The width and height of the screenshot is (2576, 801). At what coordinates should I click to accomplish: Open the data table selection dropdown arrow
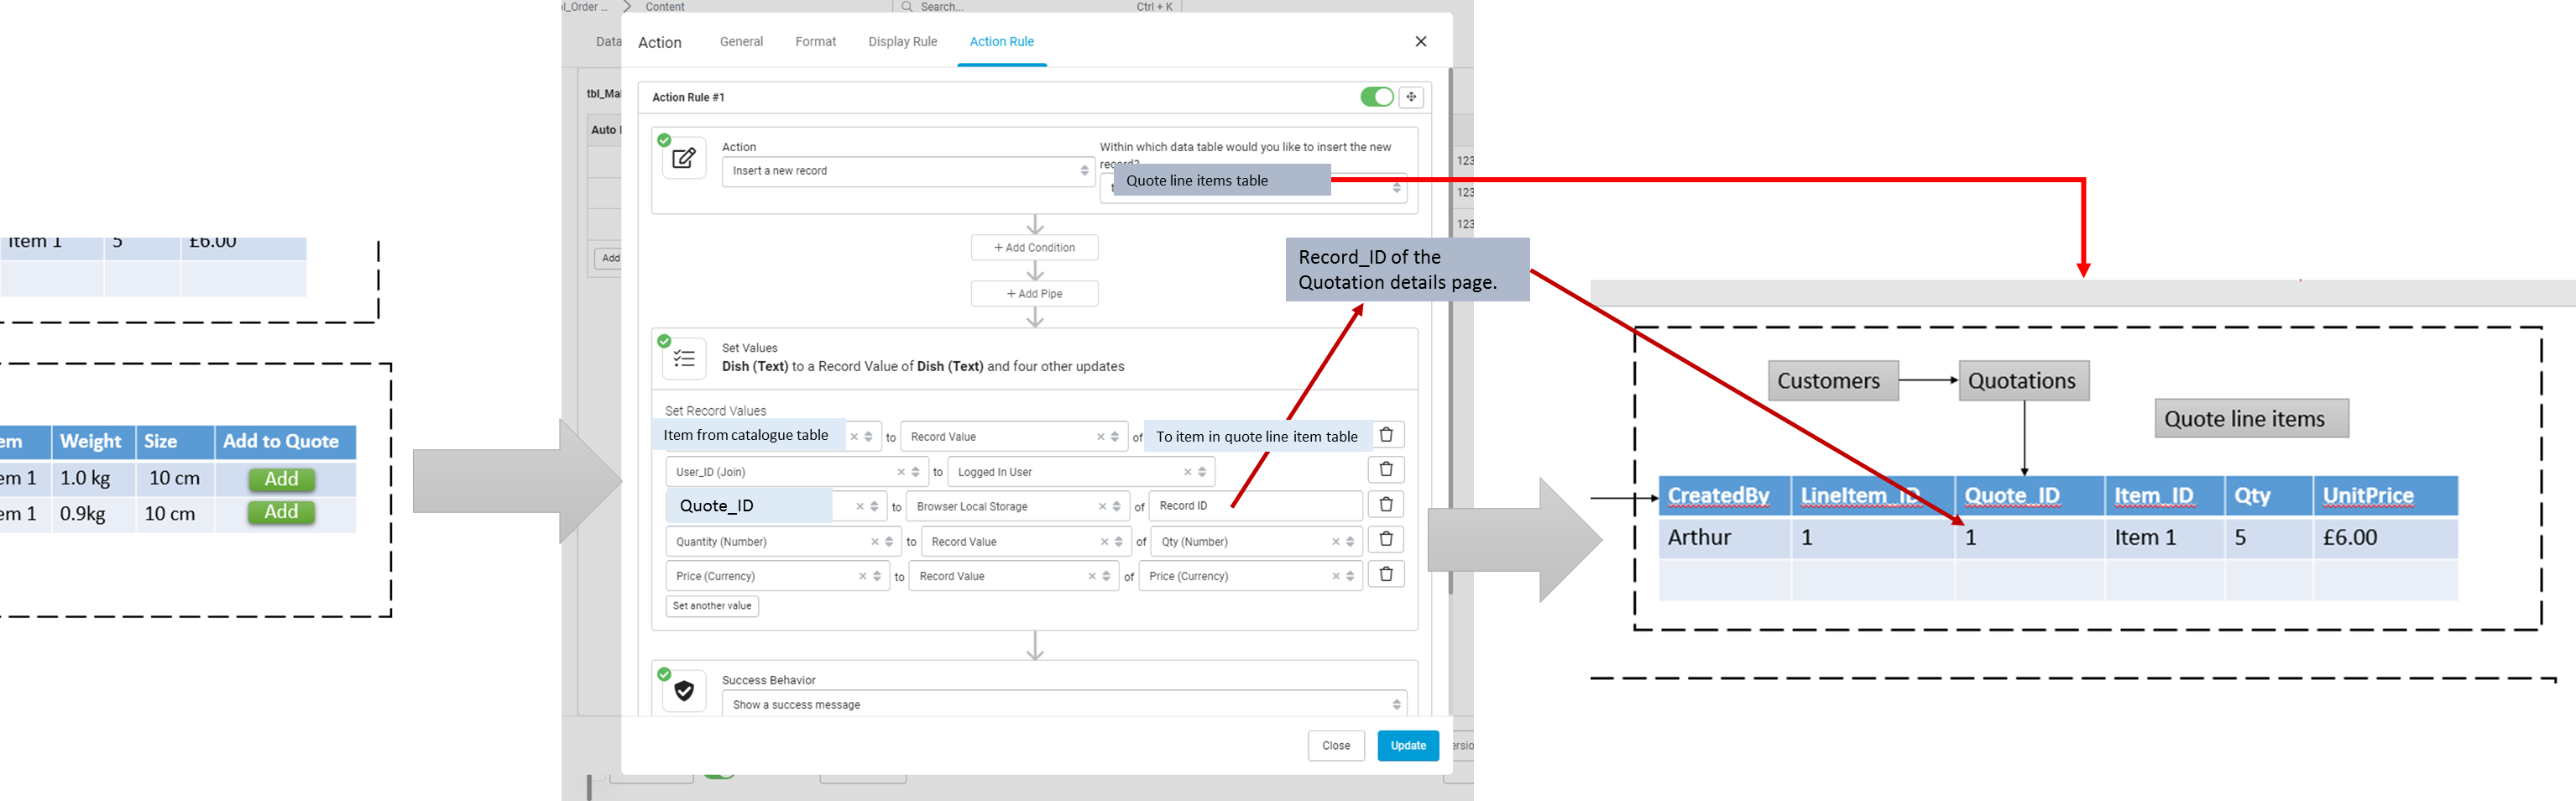click(x=1397, y=188)
